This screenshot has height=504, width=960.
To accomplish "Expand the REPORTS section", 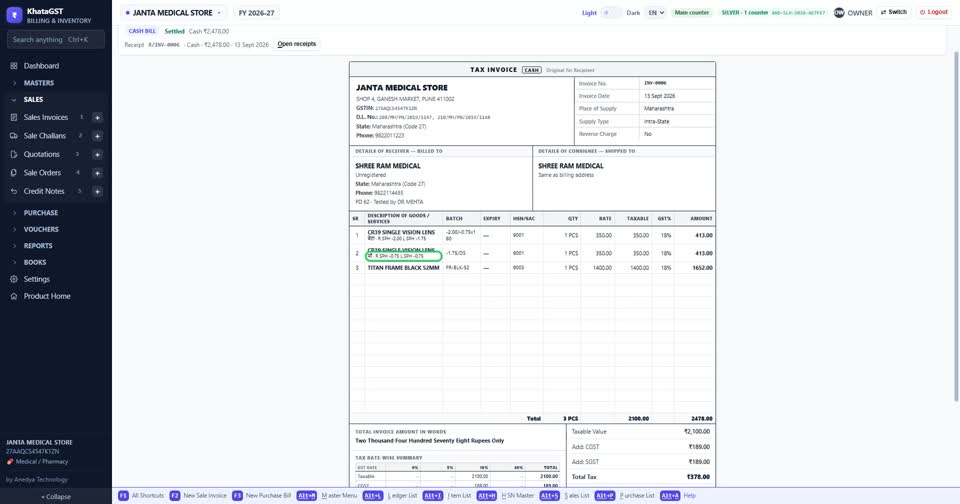I will click(56, 246).
